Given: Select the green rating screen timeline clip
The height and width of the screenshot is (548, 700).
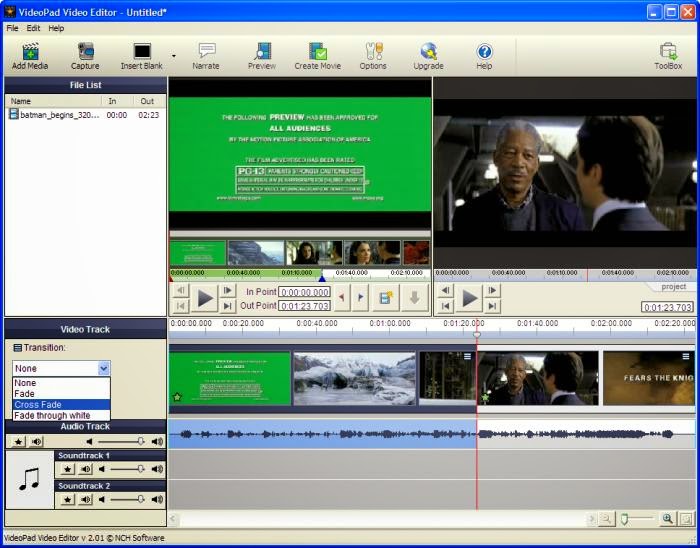Looking at the screenshot, I should click(230, 378).
